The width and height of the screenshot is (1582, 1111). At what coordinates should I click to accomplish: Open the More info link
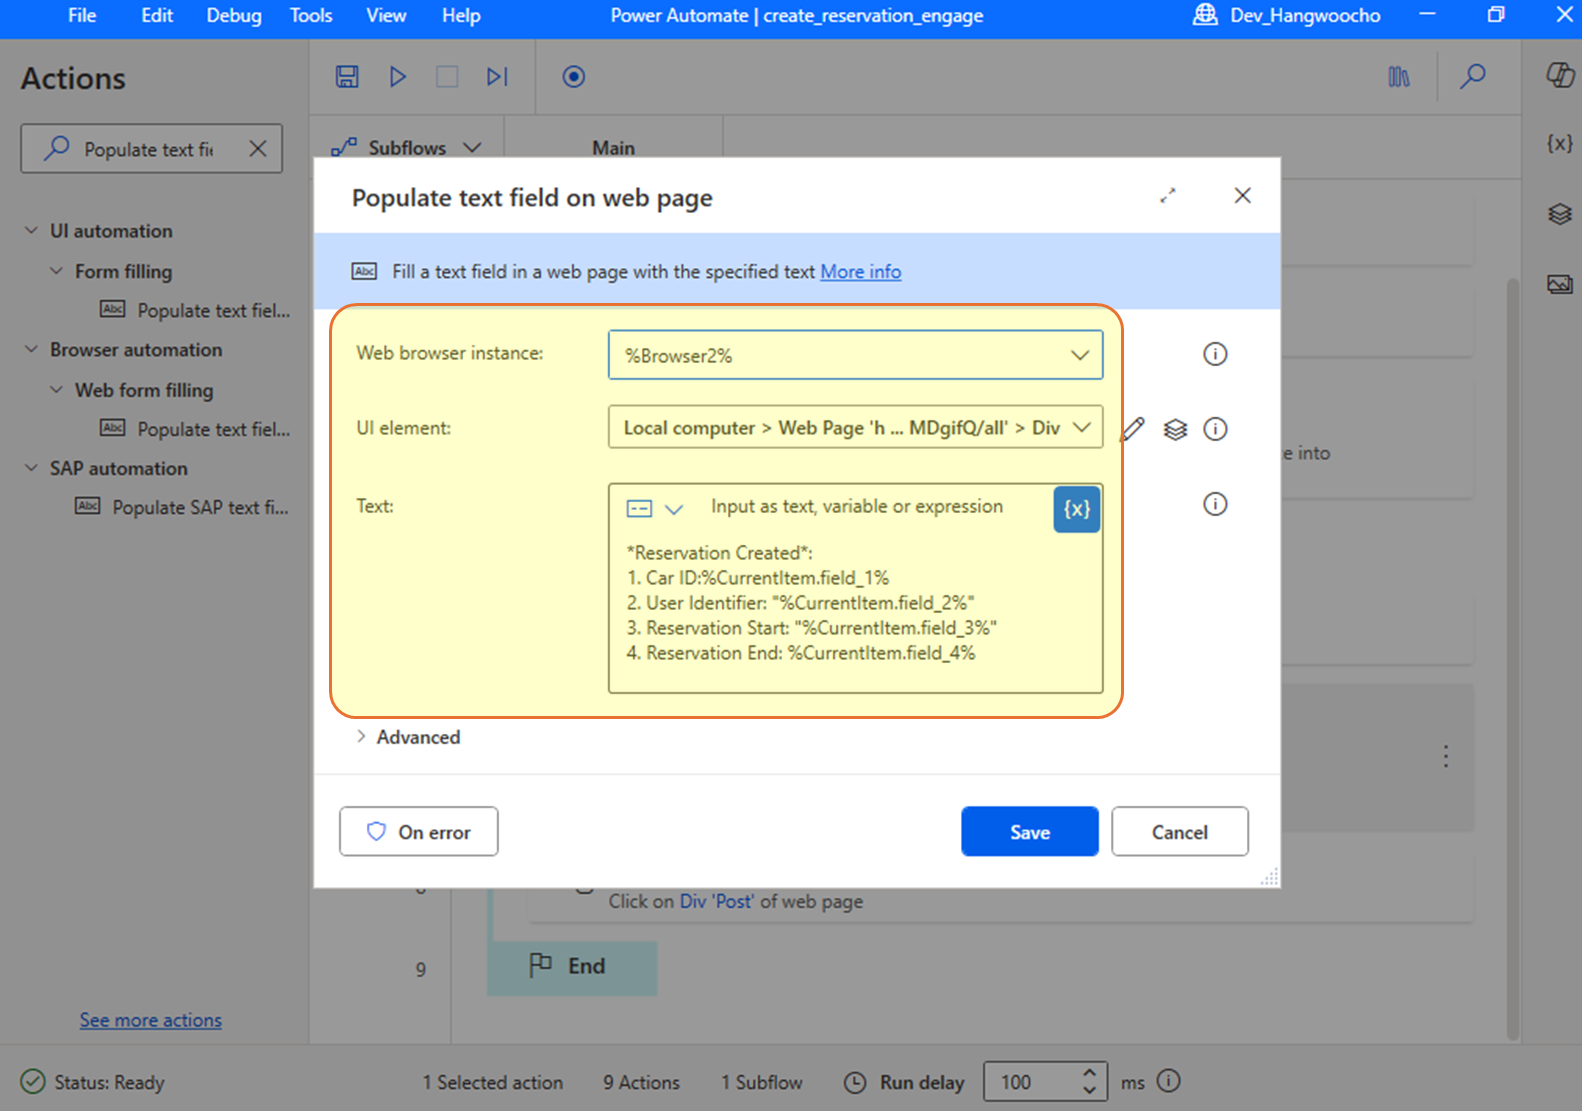[x=861, y=272]
